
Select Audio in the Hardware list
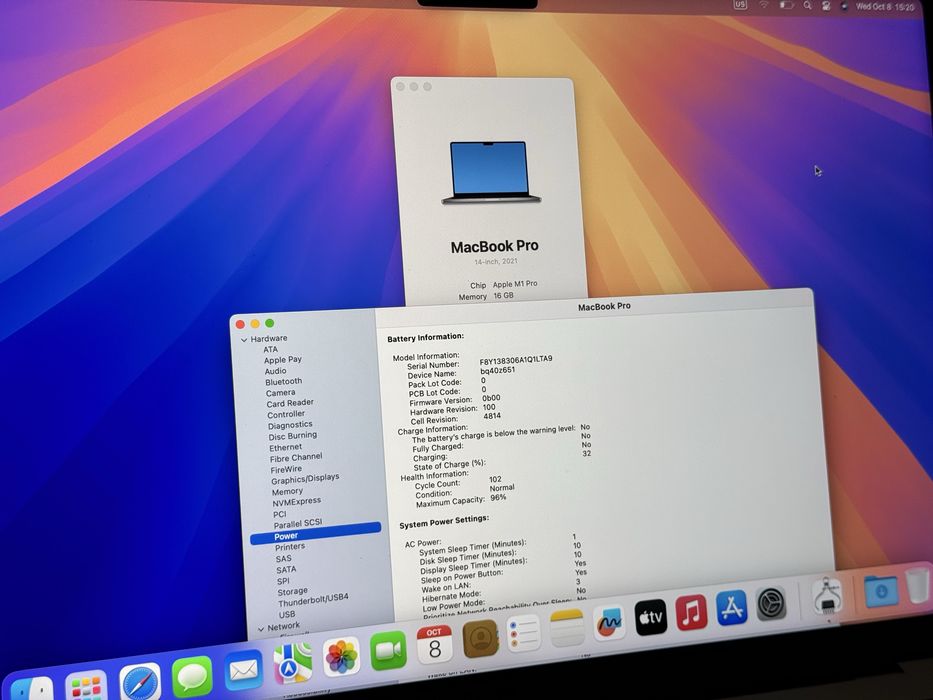[275, 370]
